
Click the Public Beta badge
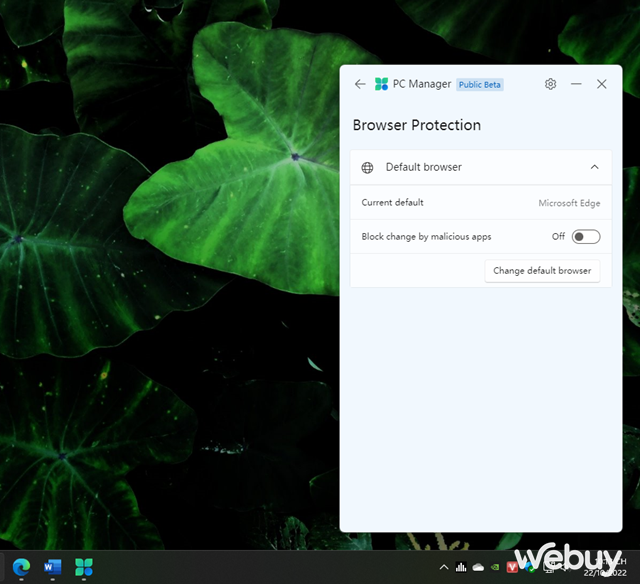480,84
